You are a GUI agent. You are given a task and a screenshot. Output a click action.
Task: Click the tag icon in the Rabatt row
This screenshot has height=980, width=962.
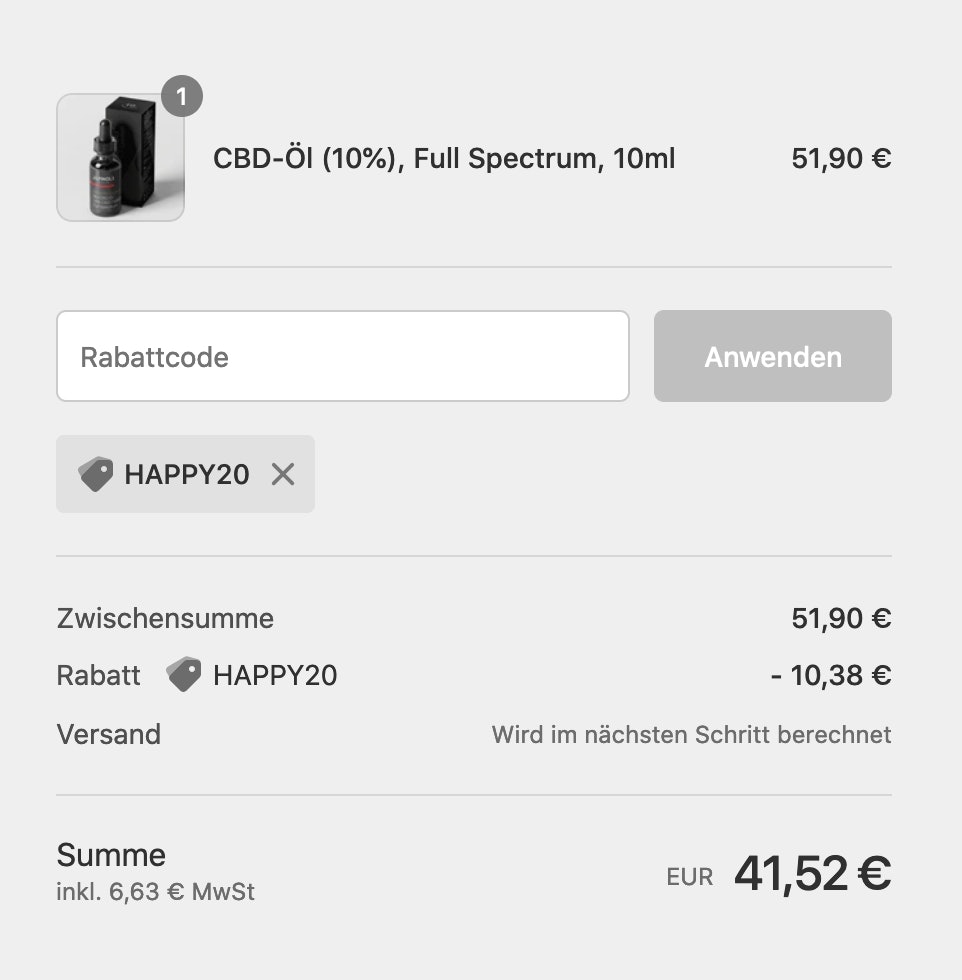click(184, 675)
